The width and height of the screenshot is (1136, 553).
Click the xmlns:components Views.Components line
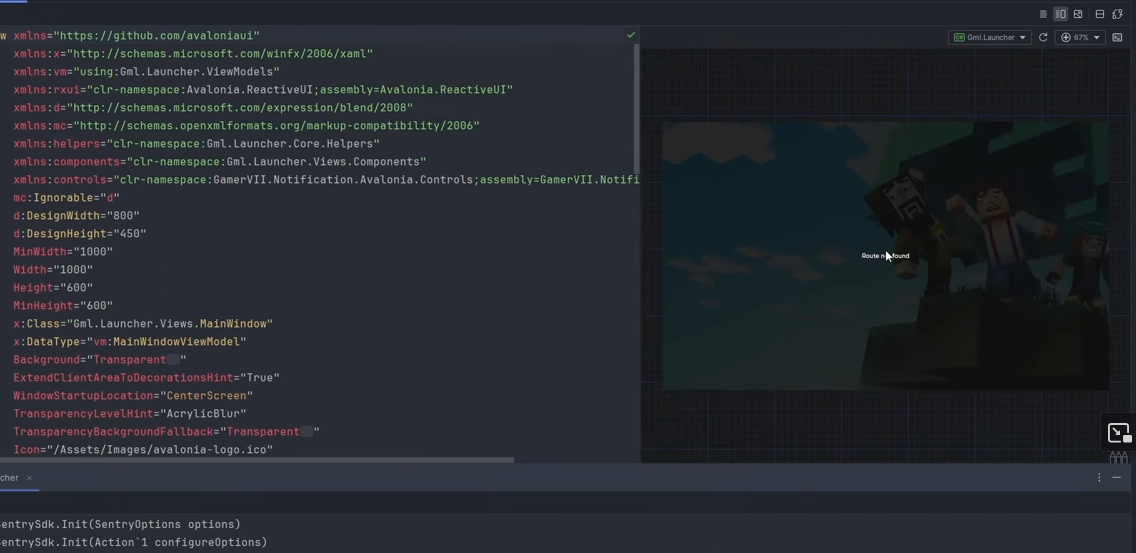click(x=220, y=162)
